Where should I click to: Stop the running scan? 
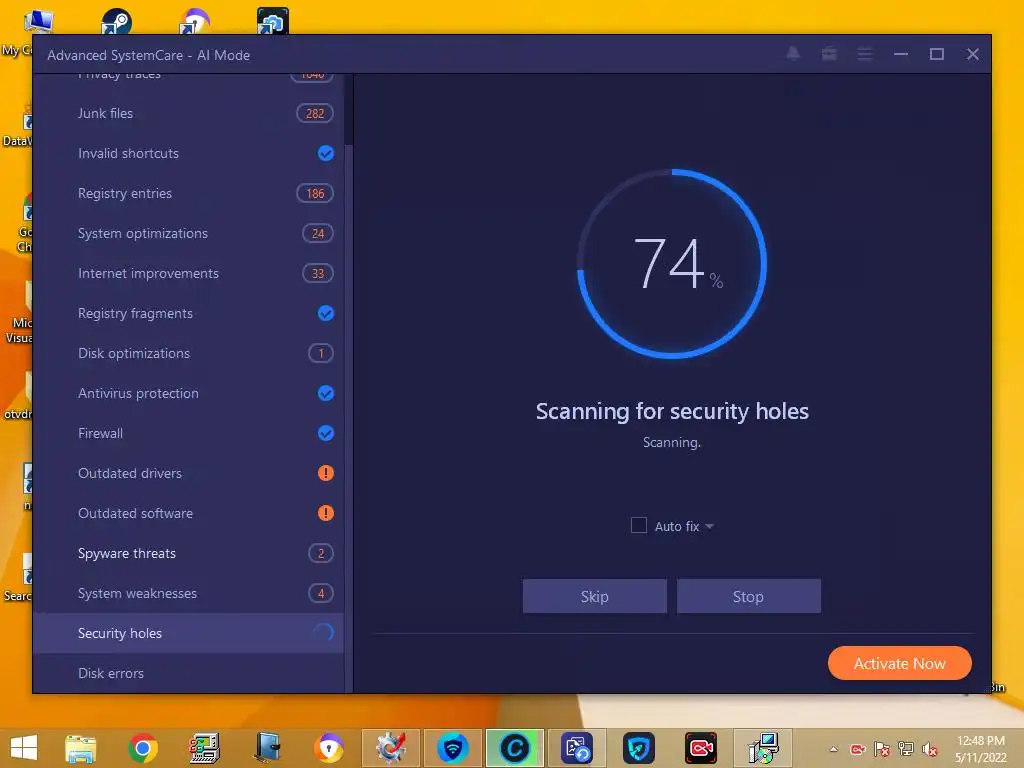[x=748, y=596]
